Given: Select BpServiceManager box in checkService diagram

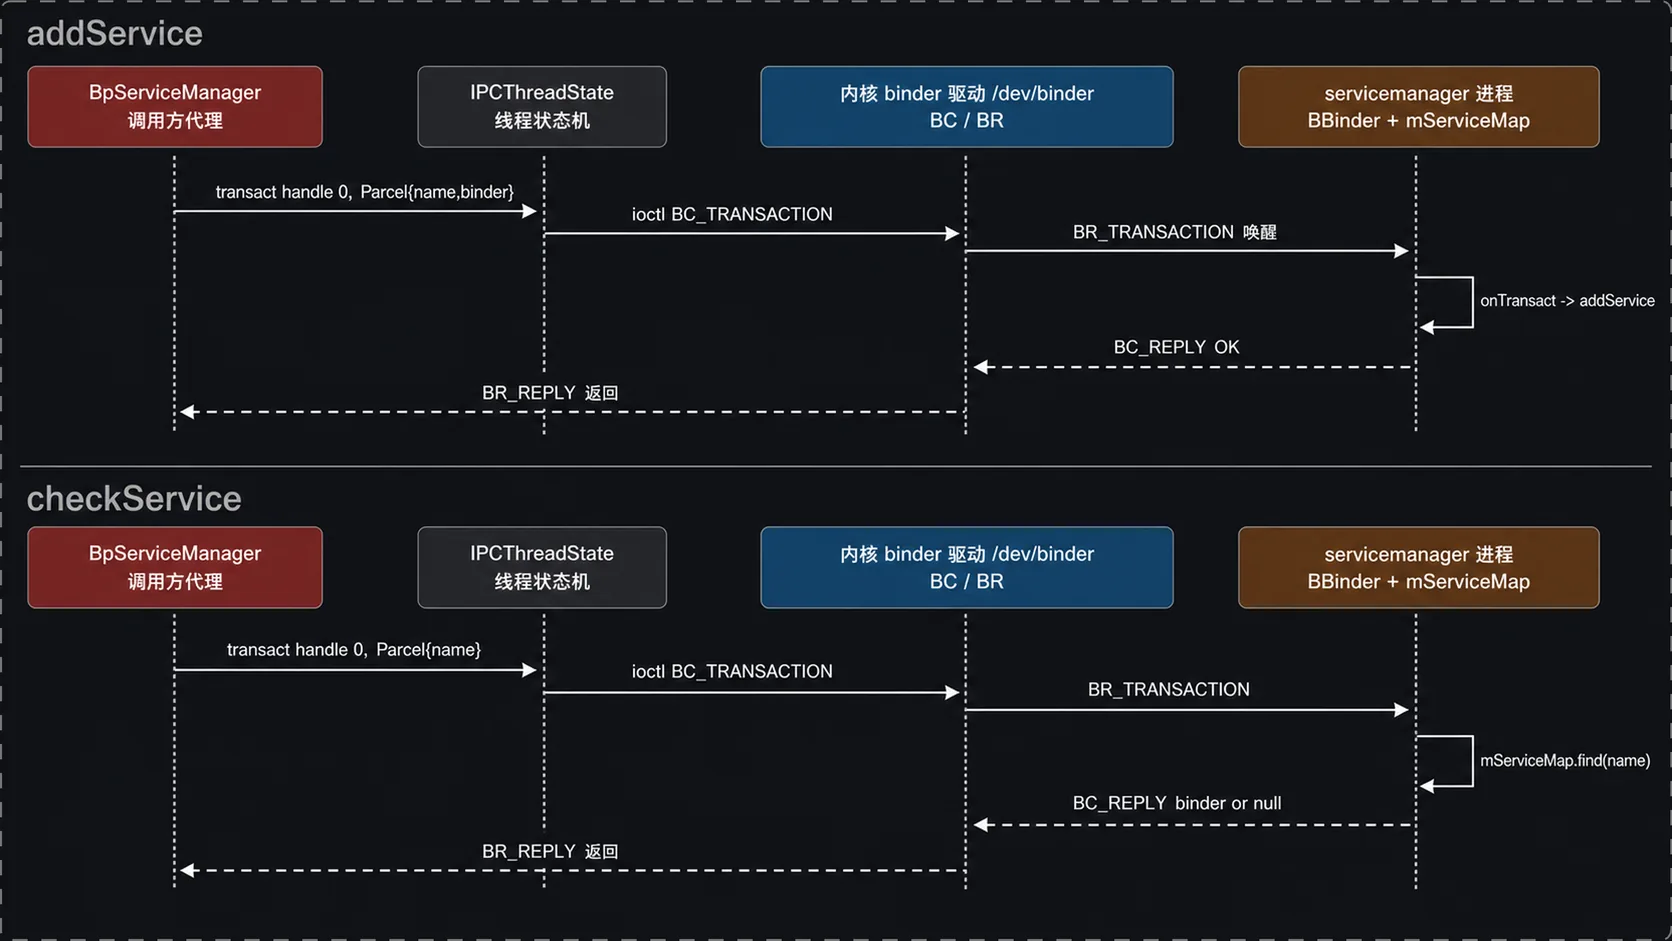Looking at the screenshot, I should [x=175, y=567].
